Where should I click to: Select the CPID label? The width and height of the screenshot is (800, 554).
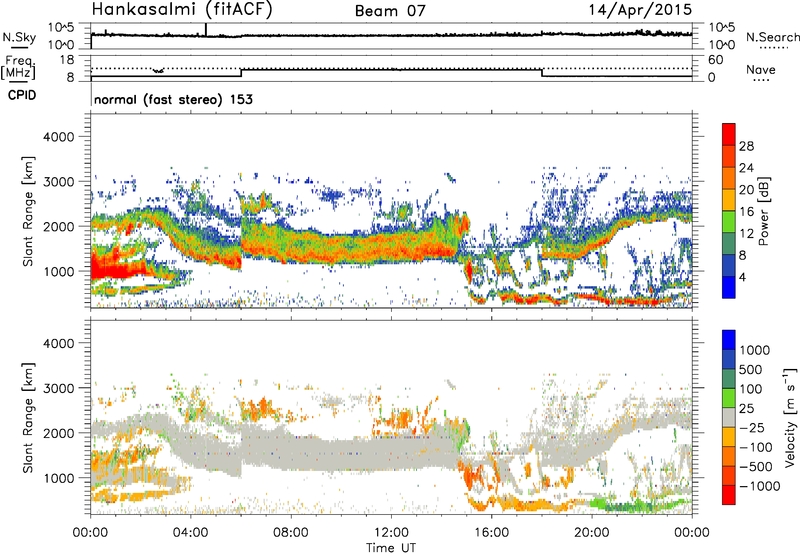tap(22, 95)
